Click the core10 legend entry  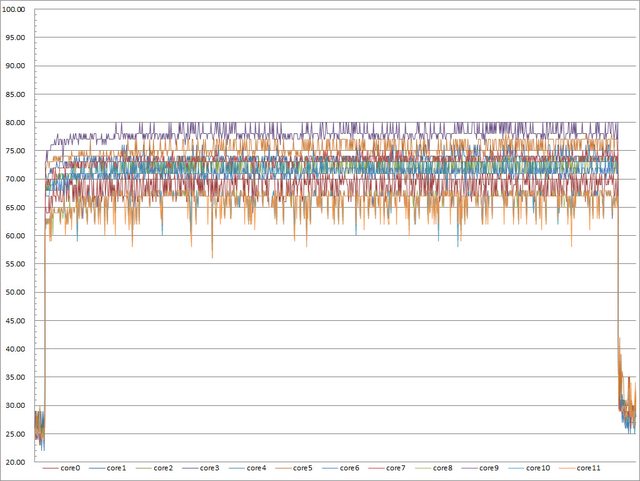[537, 468]
